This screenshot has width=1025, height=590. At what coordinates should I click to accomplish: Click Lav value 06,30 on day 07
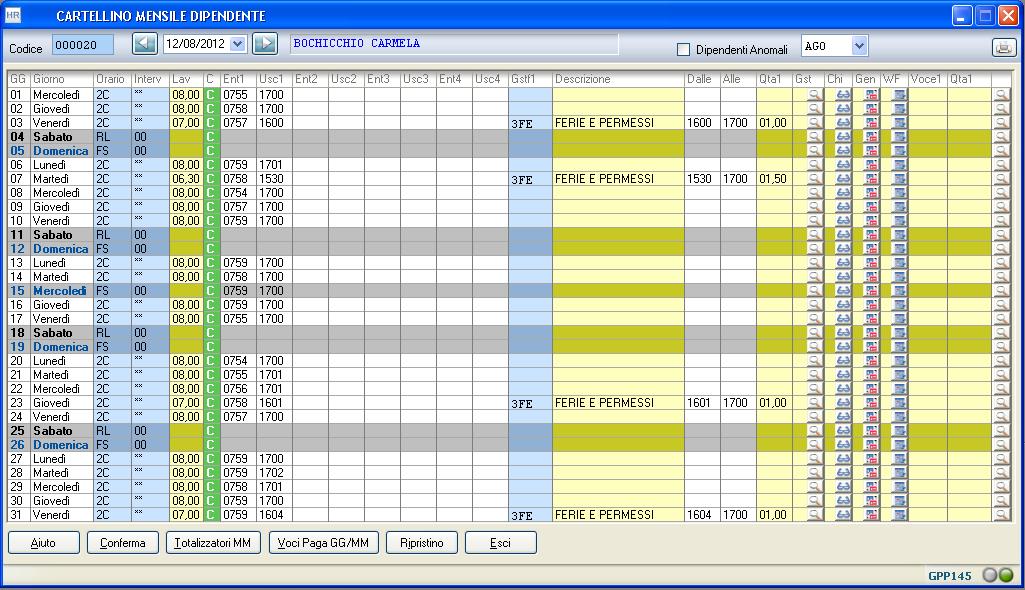[186, 179]
